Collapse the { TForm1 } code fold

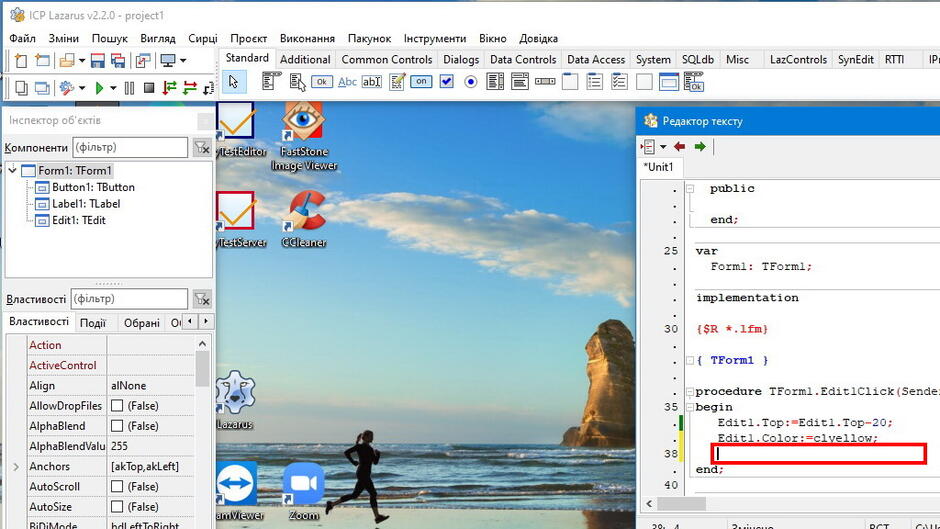point(689,360)
